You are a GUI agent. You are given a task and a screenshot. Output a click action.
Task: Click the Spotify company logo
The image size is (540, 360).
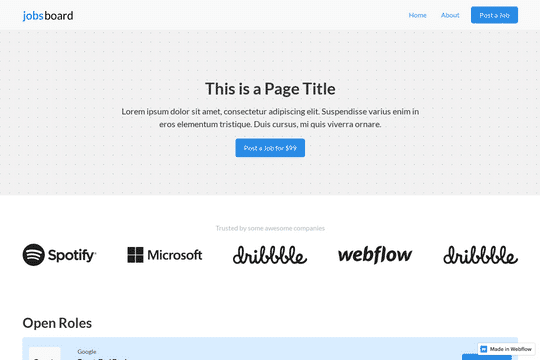click(59, 255)
